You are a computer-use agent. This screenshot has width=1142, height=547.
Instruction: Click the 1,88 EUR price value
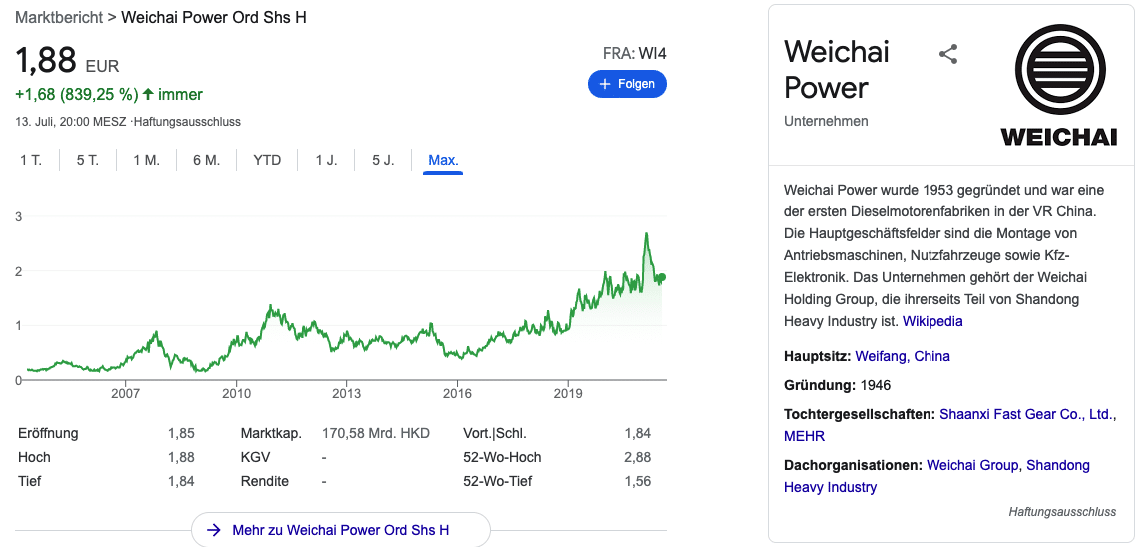67,60
